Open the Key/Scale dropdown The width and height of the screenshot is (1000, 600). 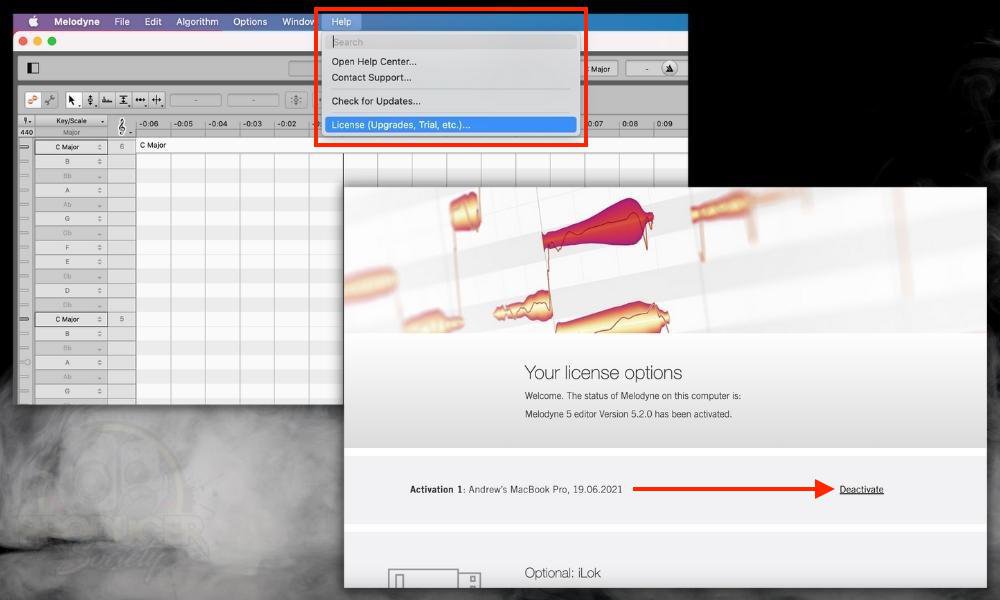[x=71, y=121]
